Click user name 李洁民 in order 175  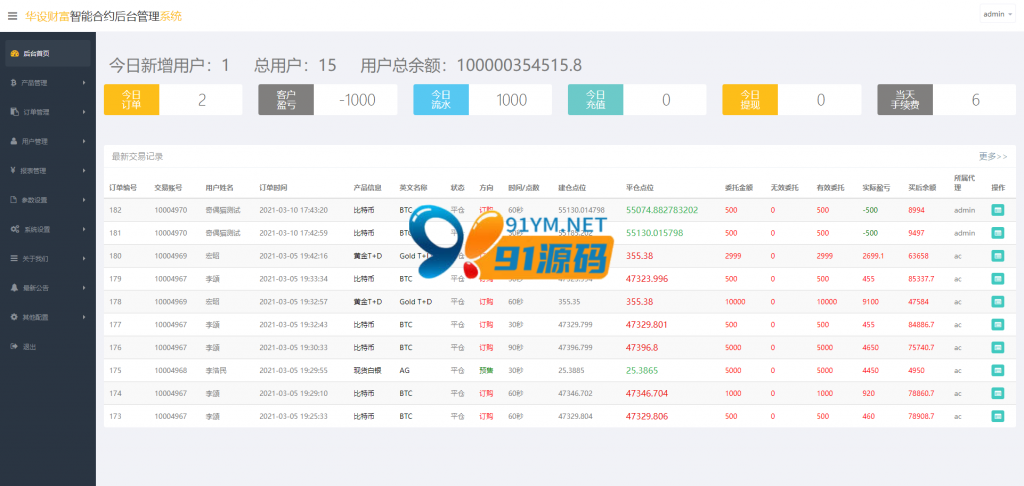(215, 370)
